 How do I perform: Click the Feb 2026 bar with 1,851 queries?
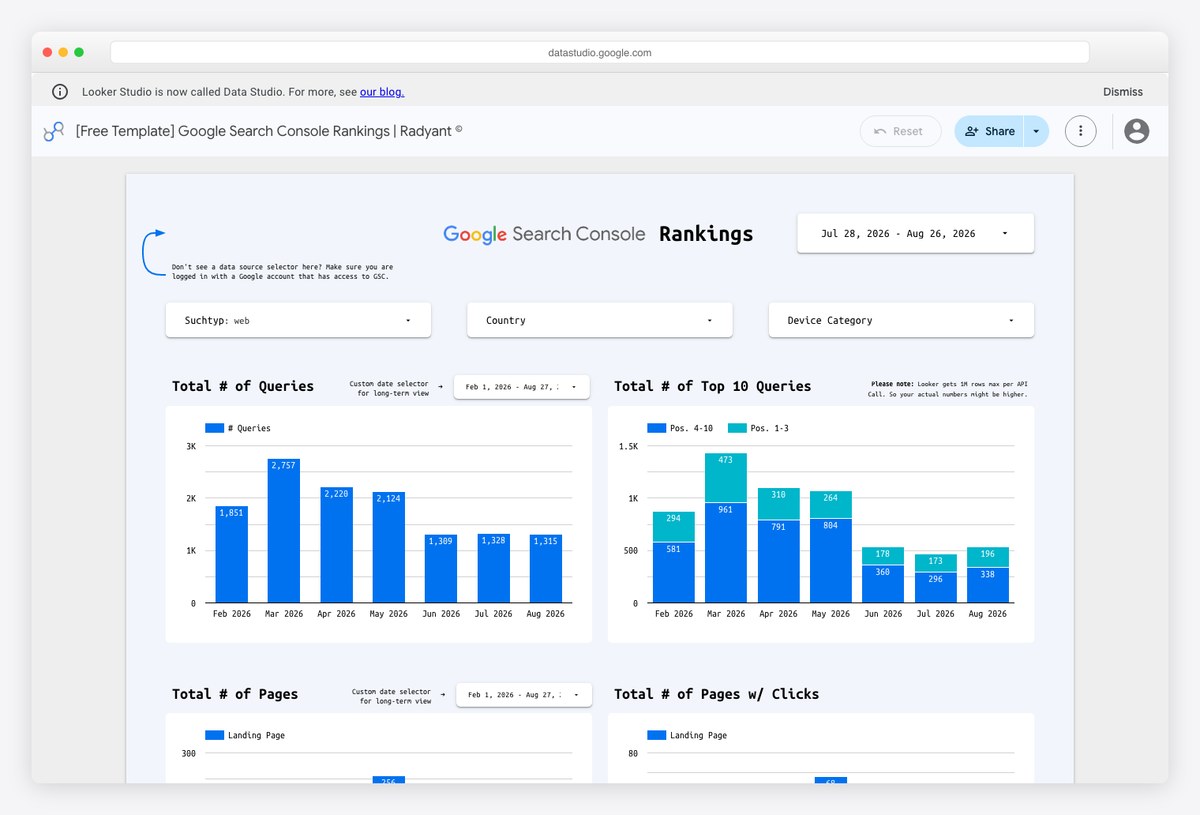[231, 555]
